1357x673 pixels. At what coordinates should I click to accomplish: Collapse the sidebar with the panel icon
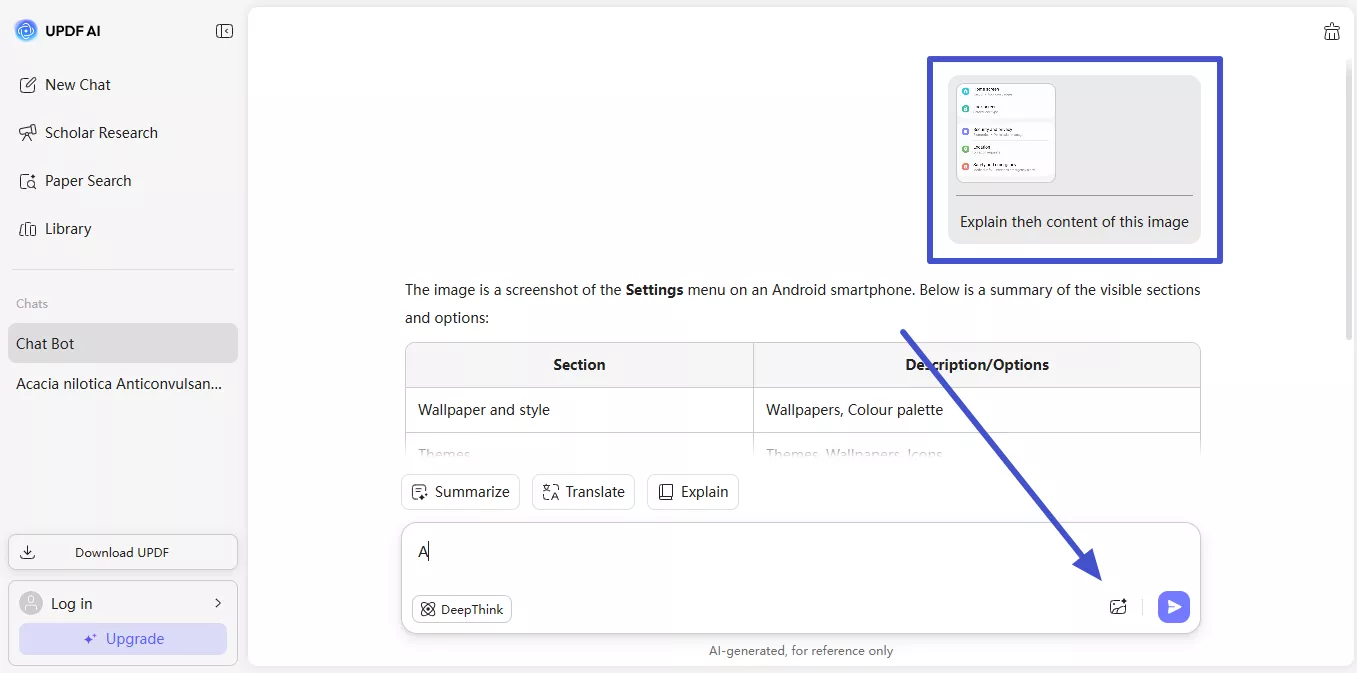click(x=224, y=31)
